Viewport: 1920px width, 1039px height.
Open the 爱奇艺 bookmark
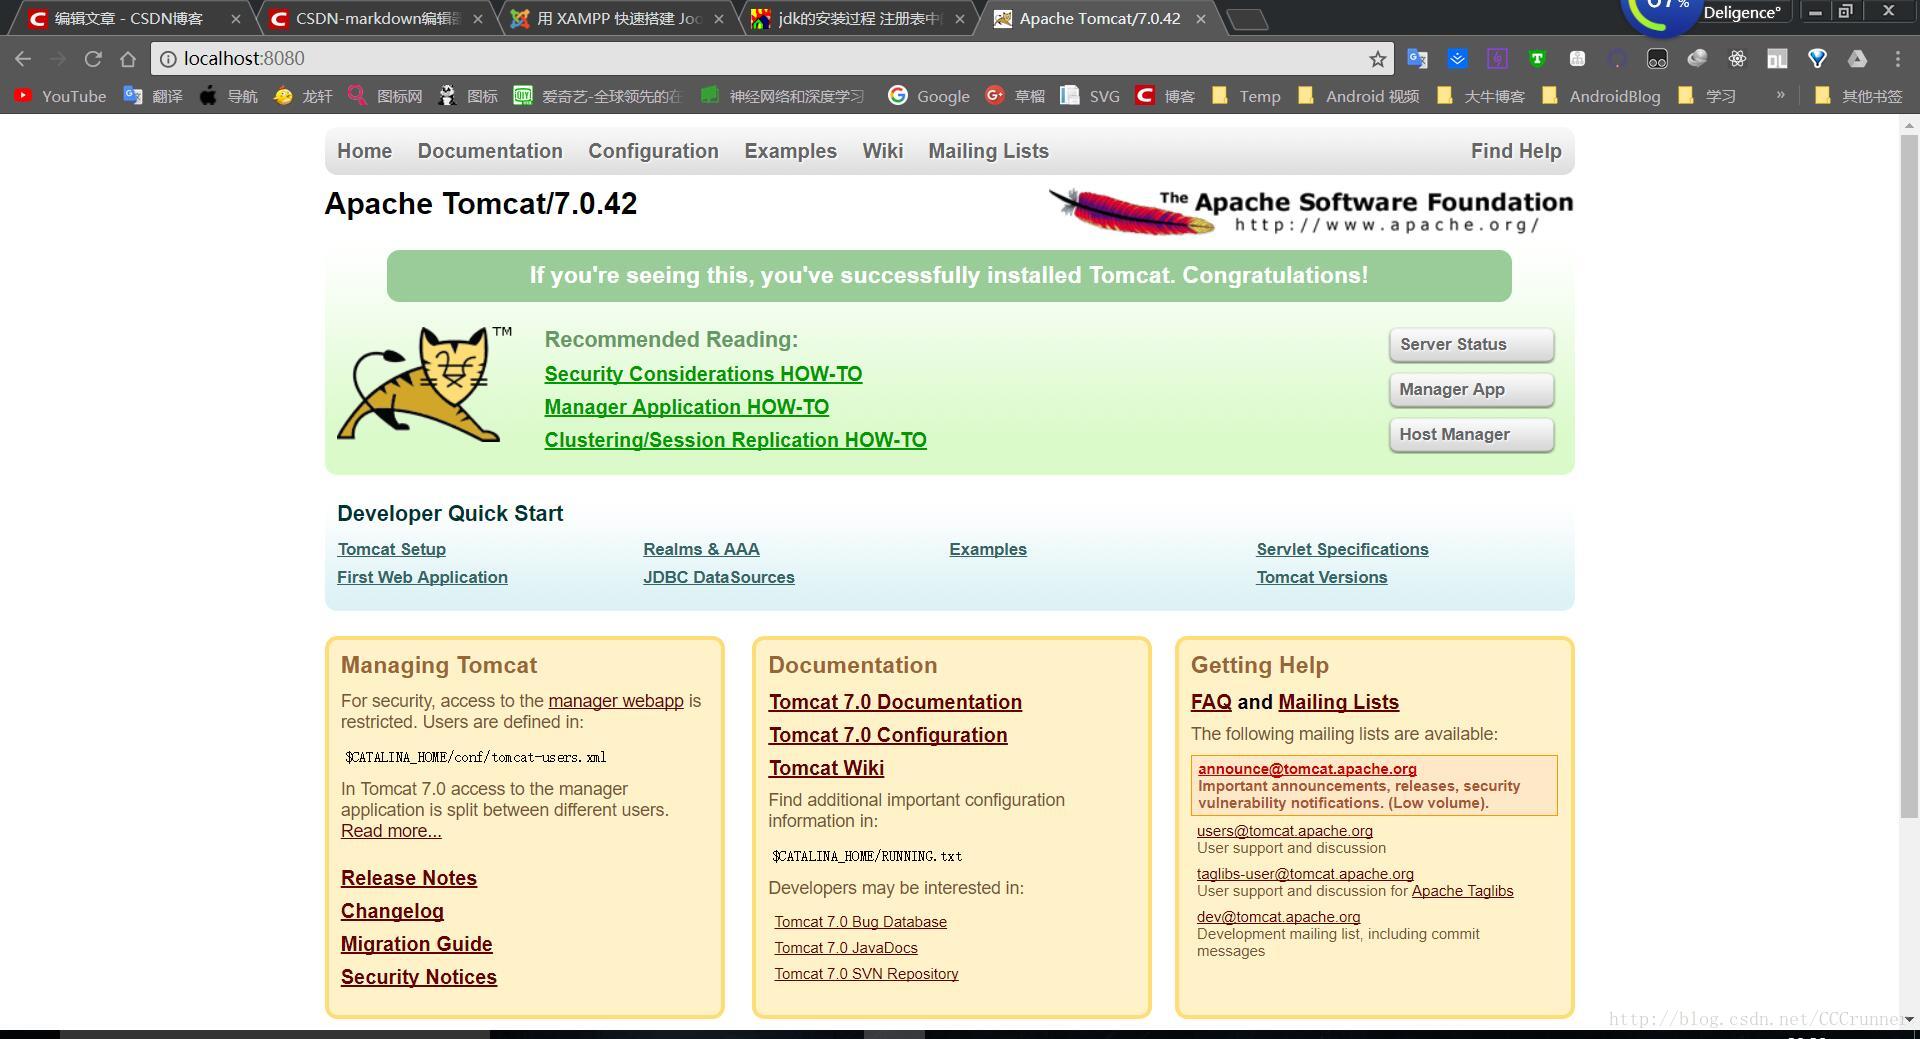[597, 96]
